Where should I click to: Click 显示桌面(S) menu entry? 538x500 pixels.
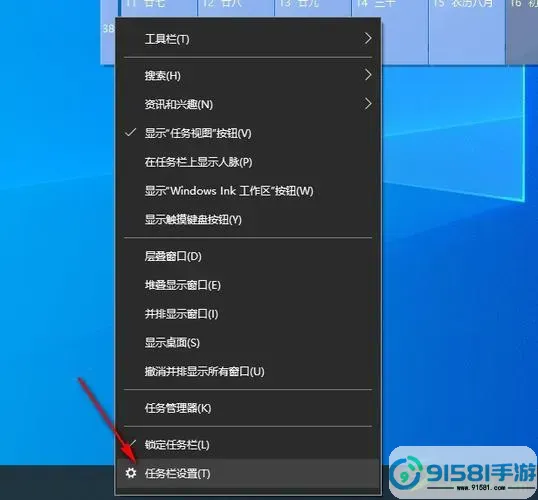248,343
